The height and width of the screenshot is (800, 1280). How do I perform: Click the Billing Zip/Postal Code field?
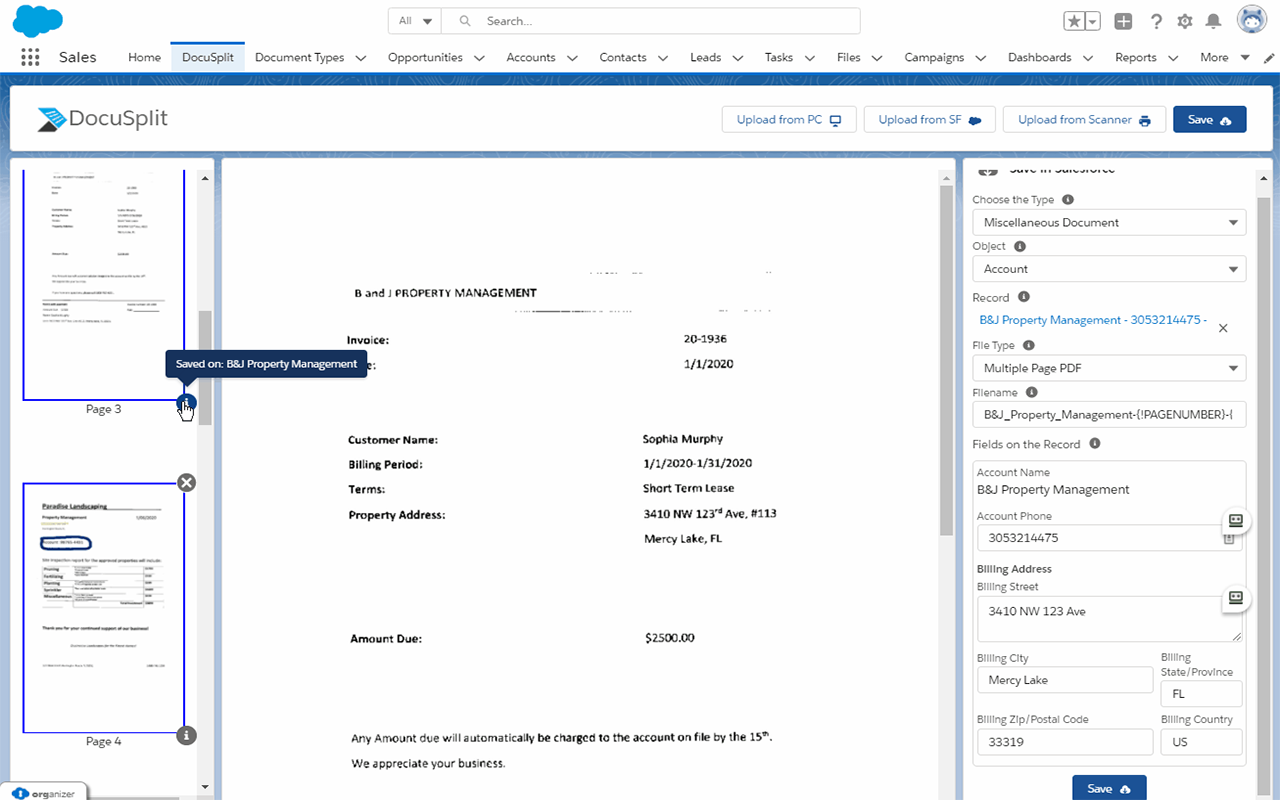tap(1065, 741)
